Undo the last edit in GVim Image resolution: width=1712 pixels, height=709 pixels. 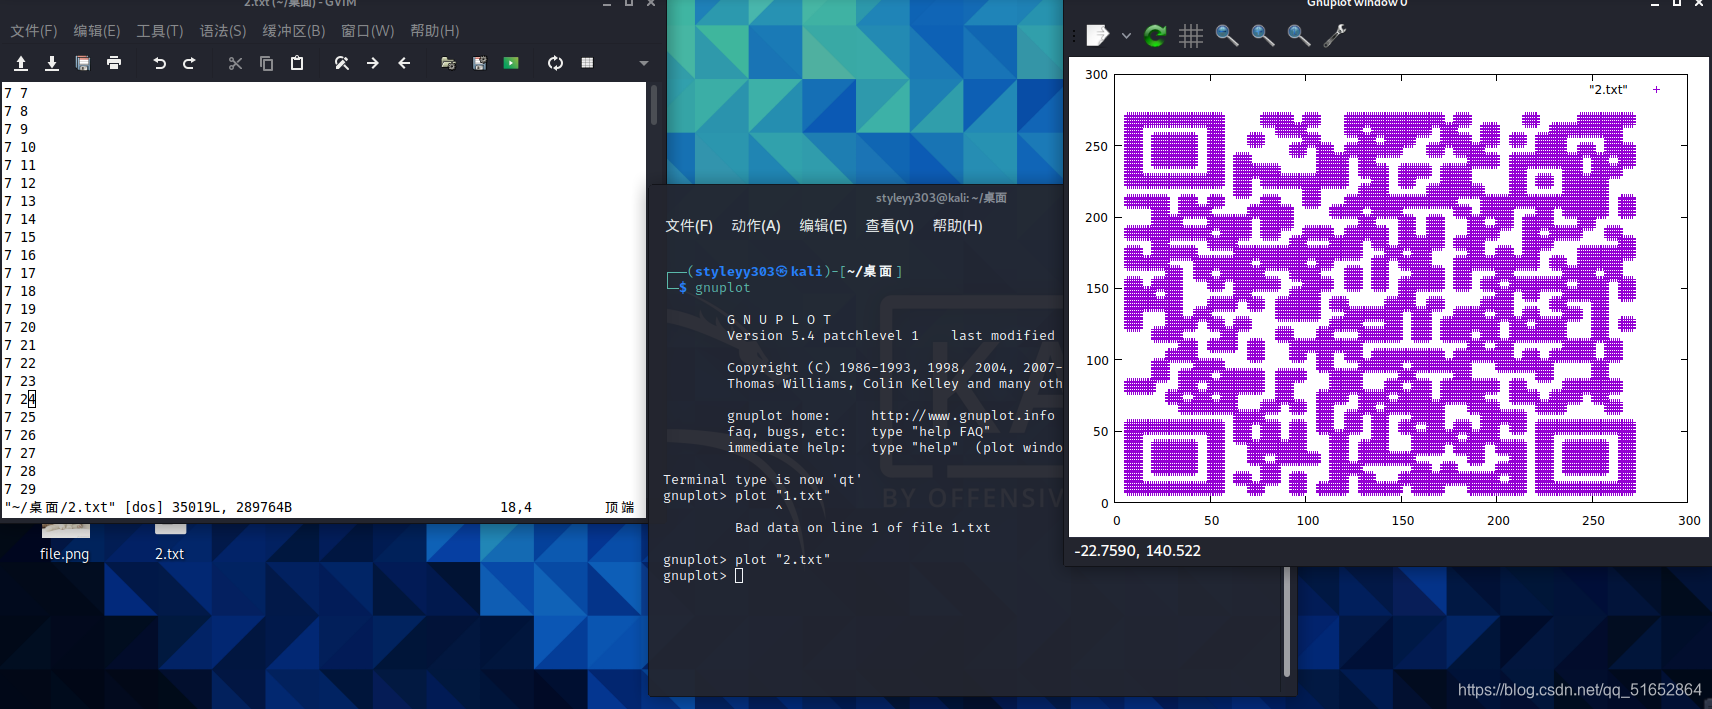[159, 63]
